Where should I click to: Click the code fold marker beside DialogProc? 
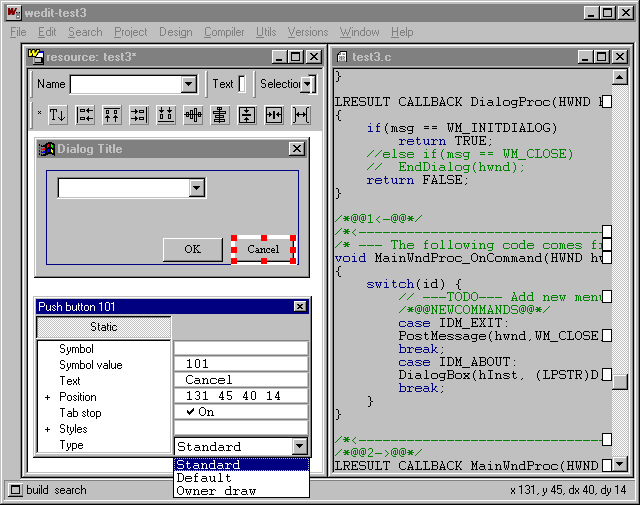(606, 102)
